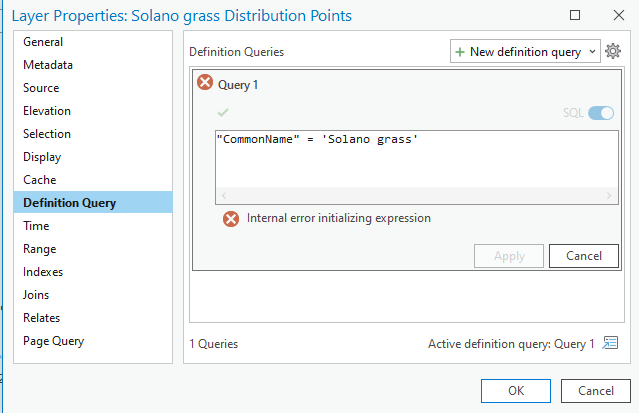Click the green verify checkmark icon
Viewport: 639px width, 413px height.
point(222,113)
